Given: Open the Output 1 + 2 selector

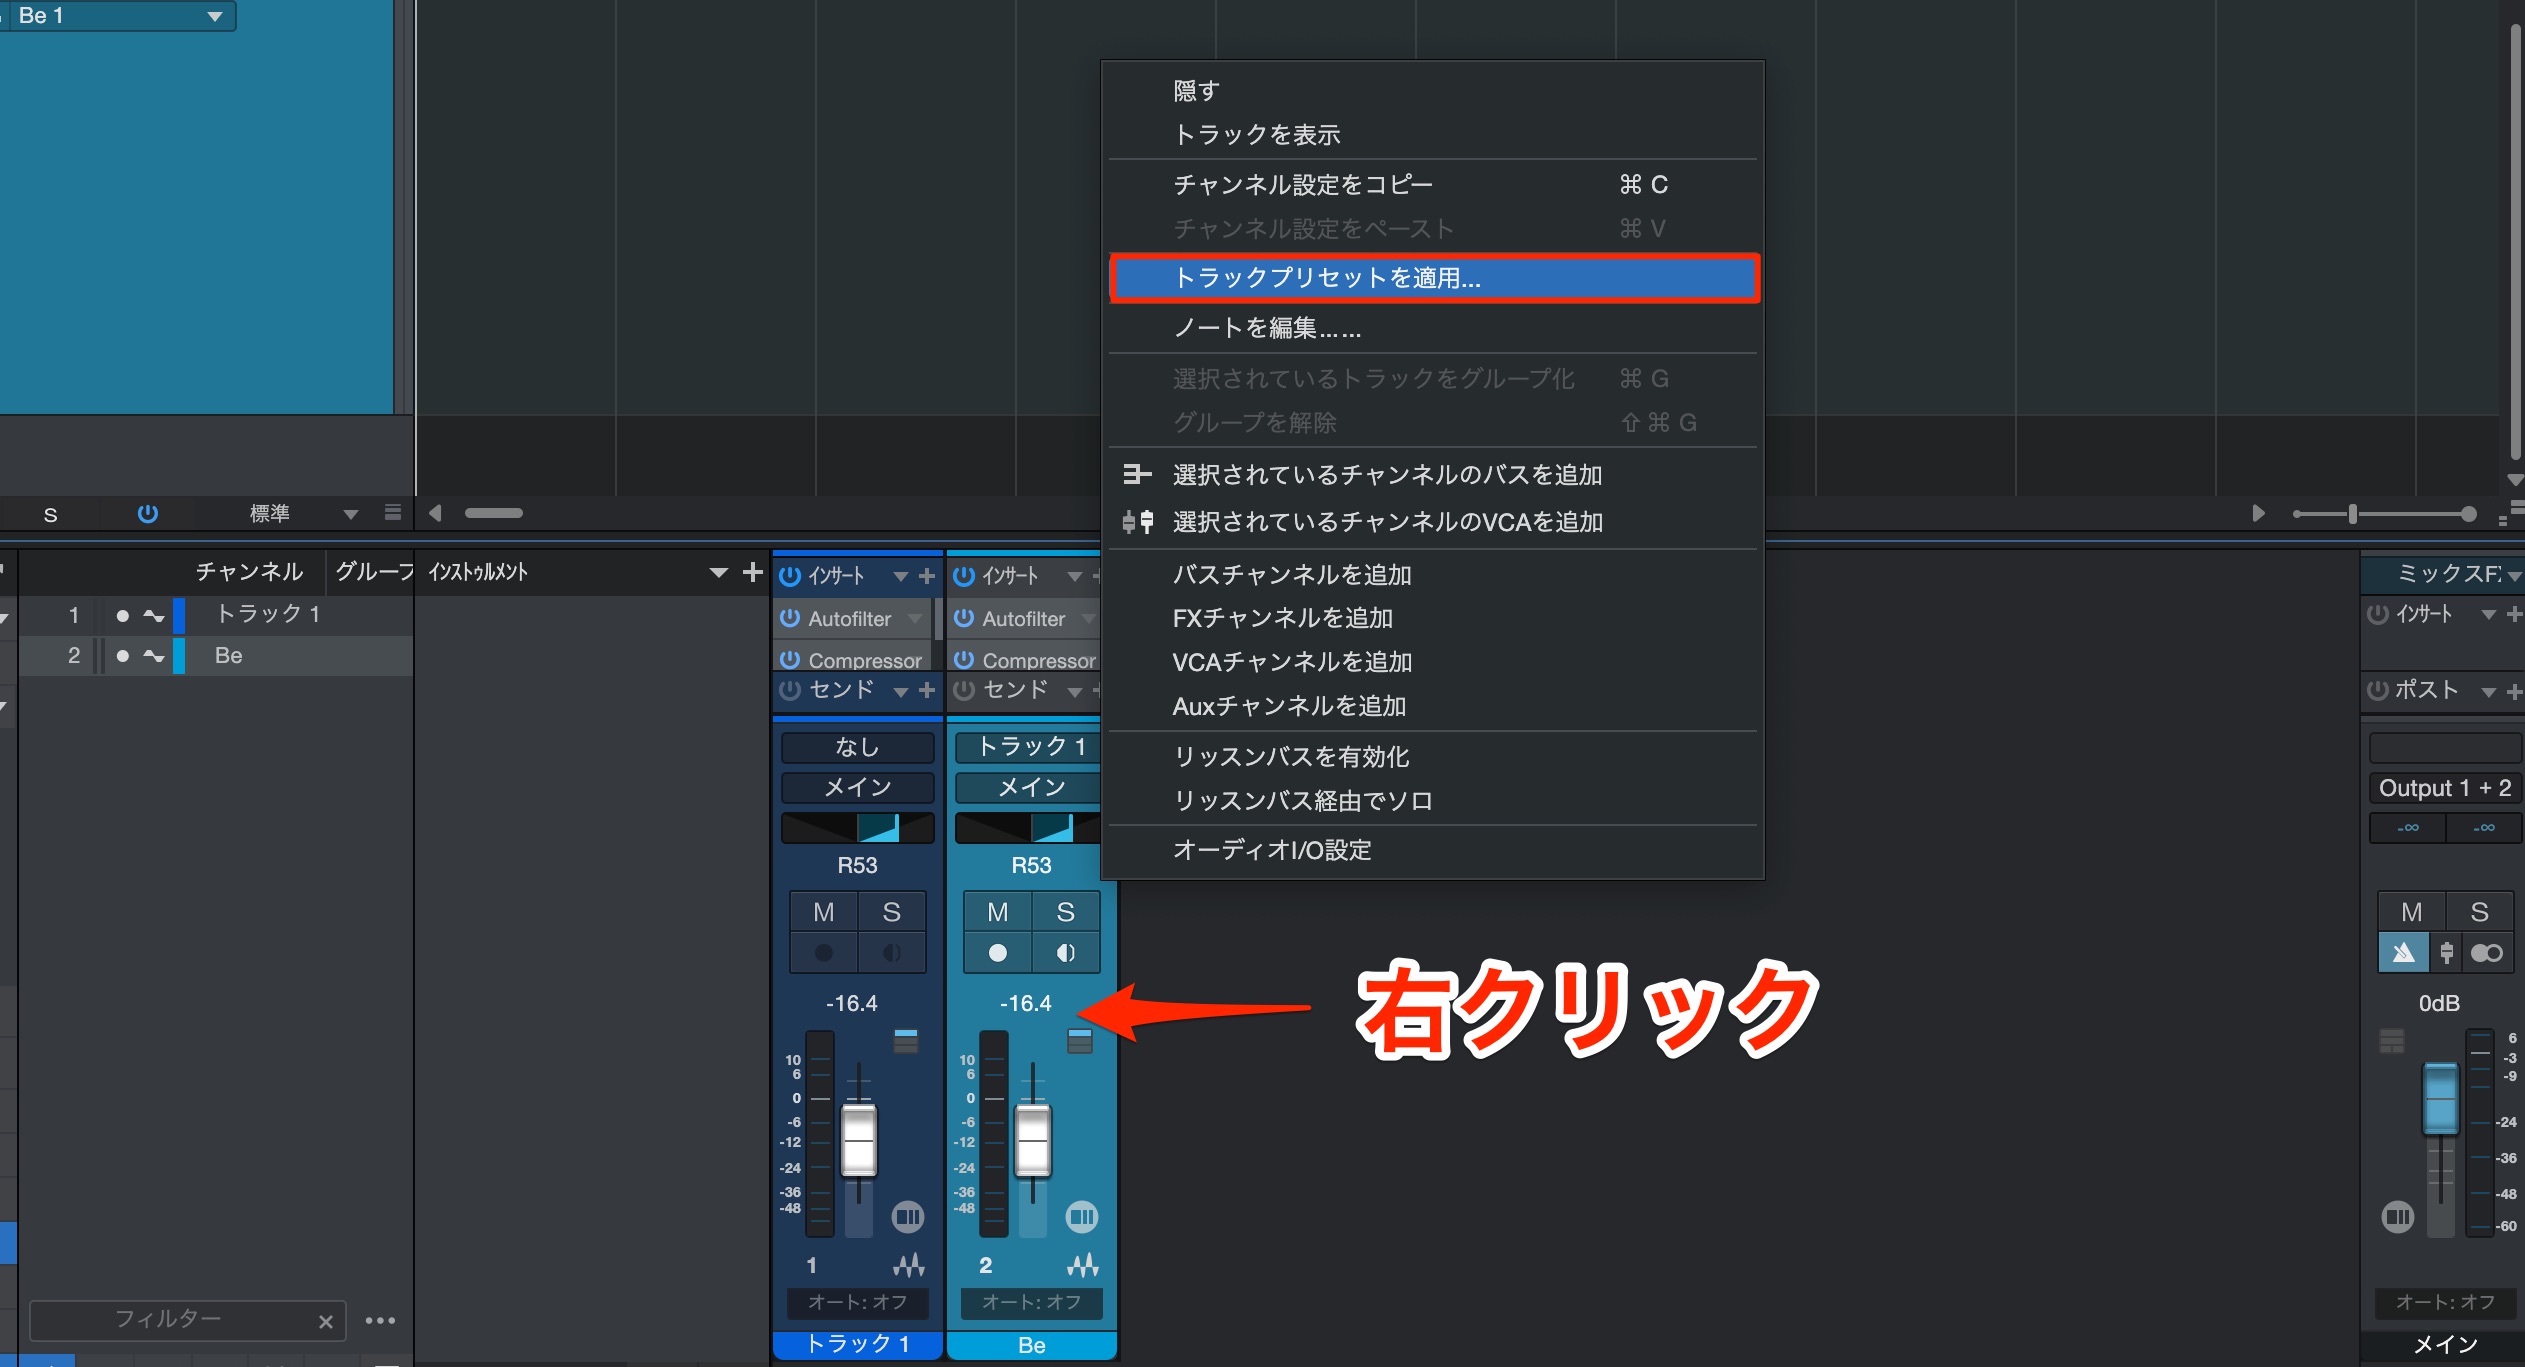Looking at the screenshot, I should tap(2445, 788).
